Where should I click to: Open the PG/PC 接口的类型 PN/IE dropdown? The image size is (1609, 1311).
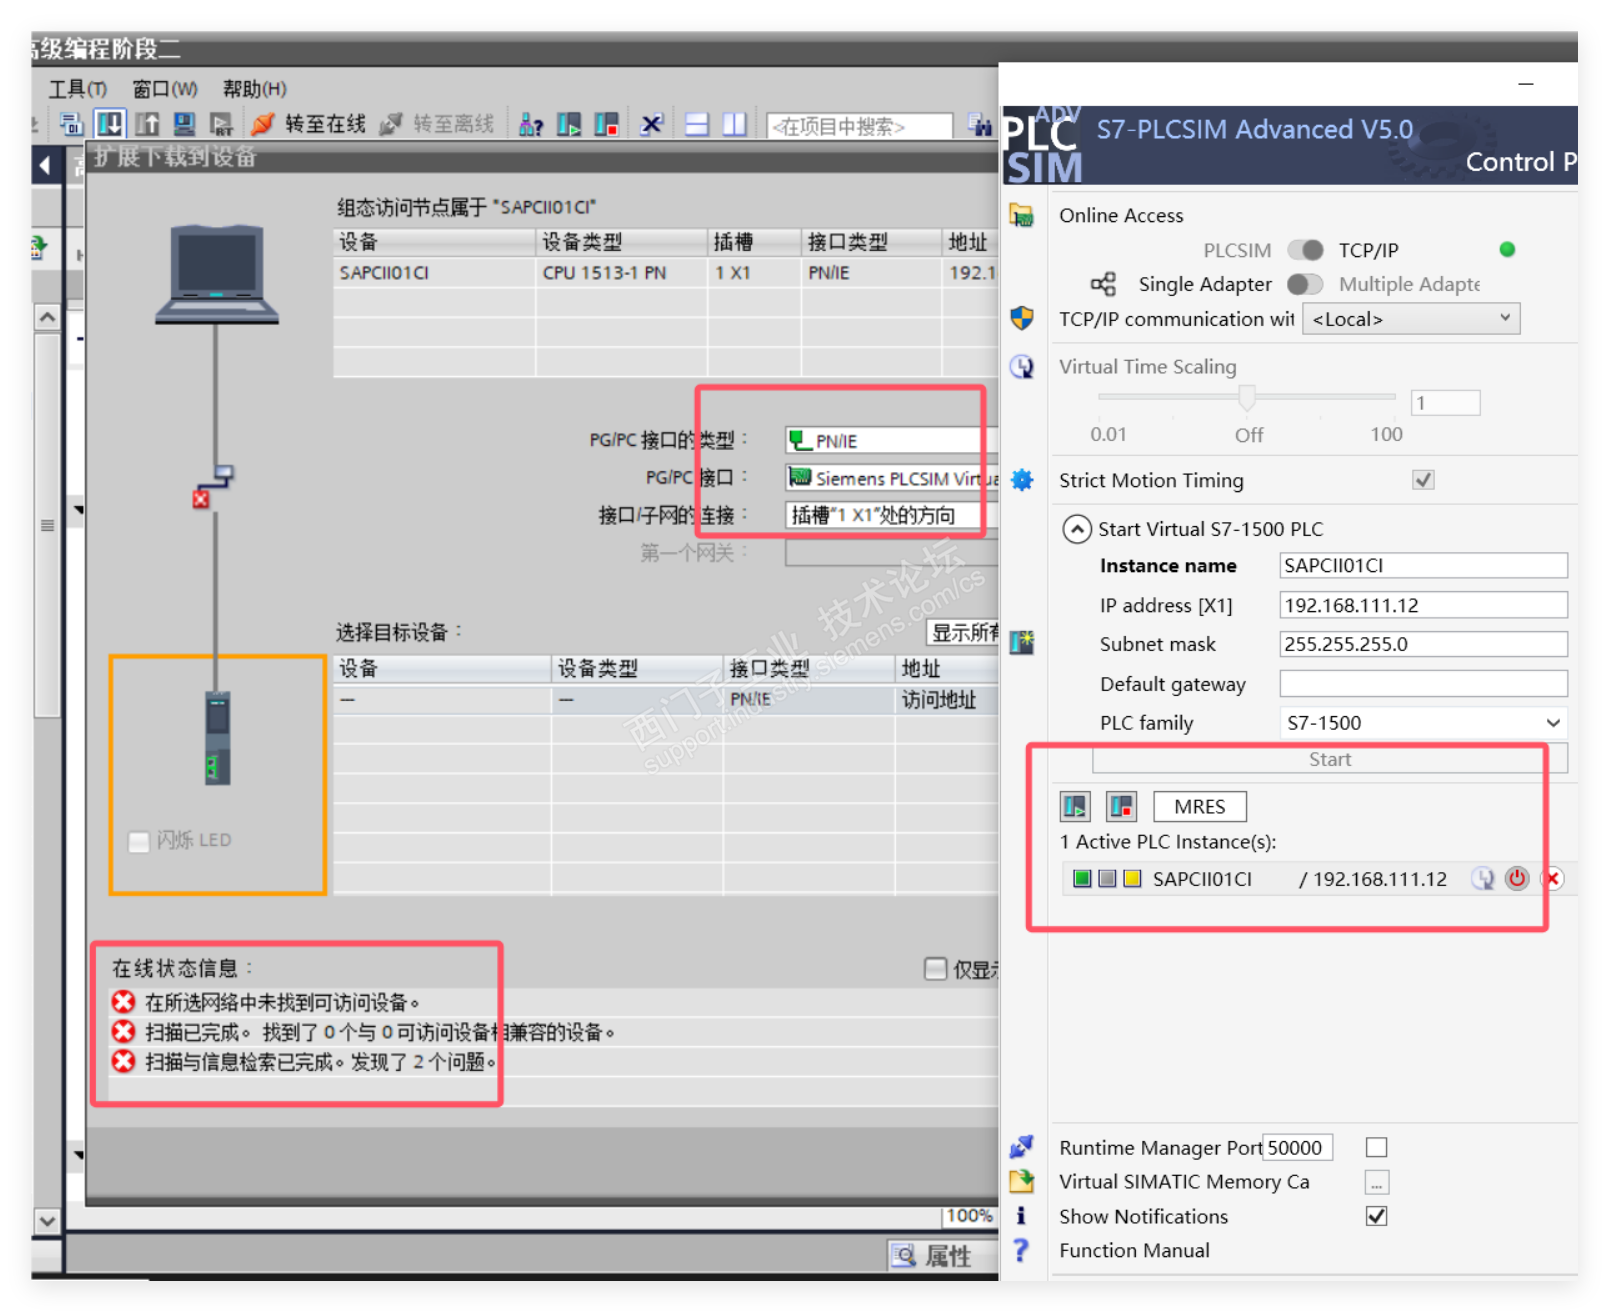891,440
